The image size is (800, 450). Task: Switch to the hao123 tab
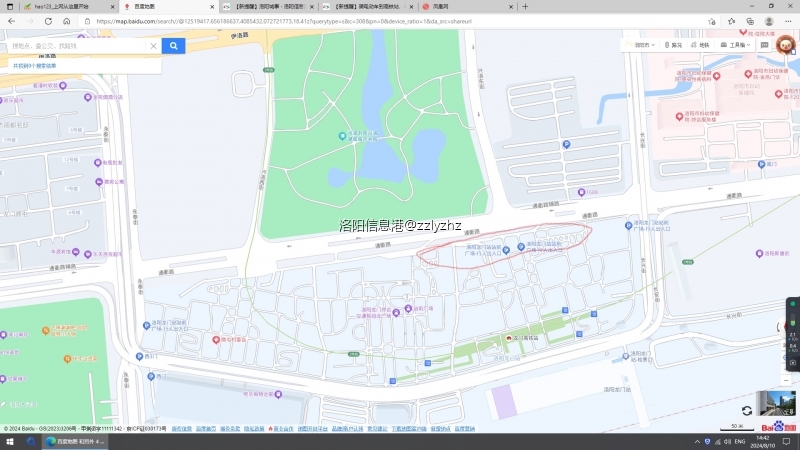tap(69, 7)
